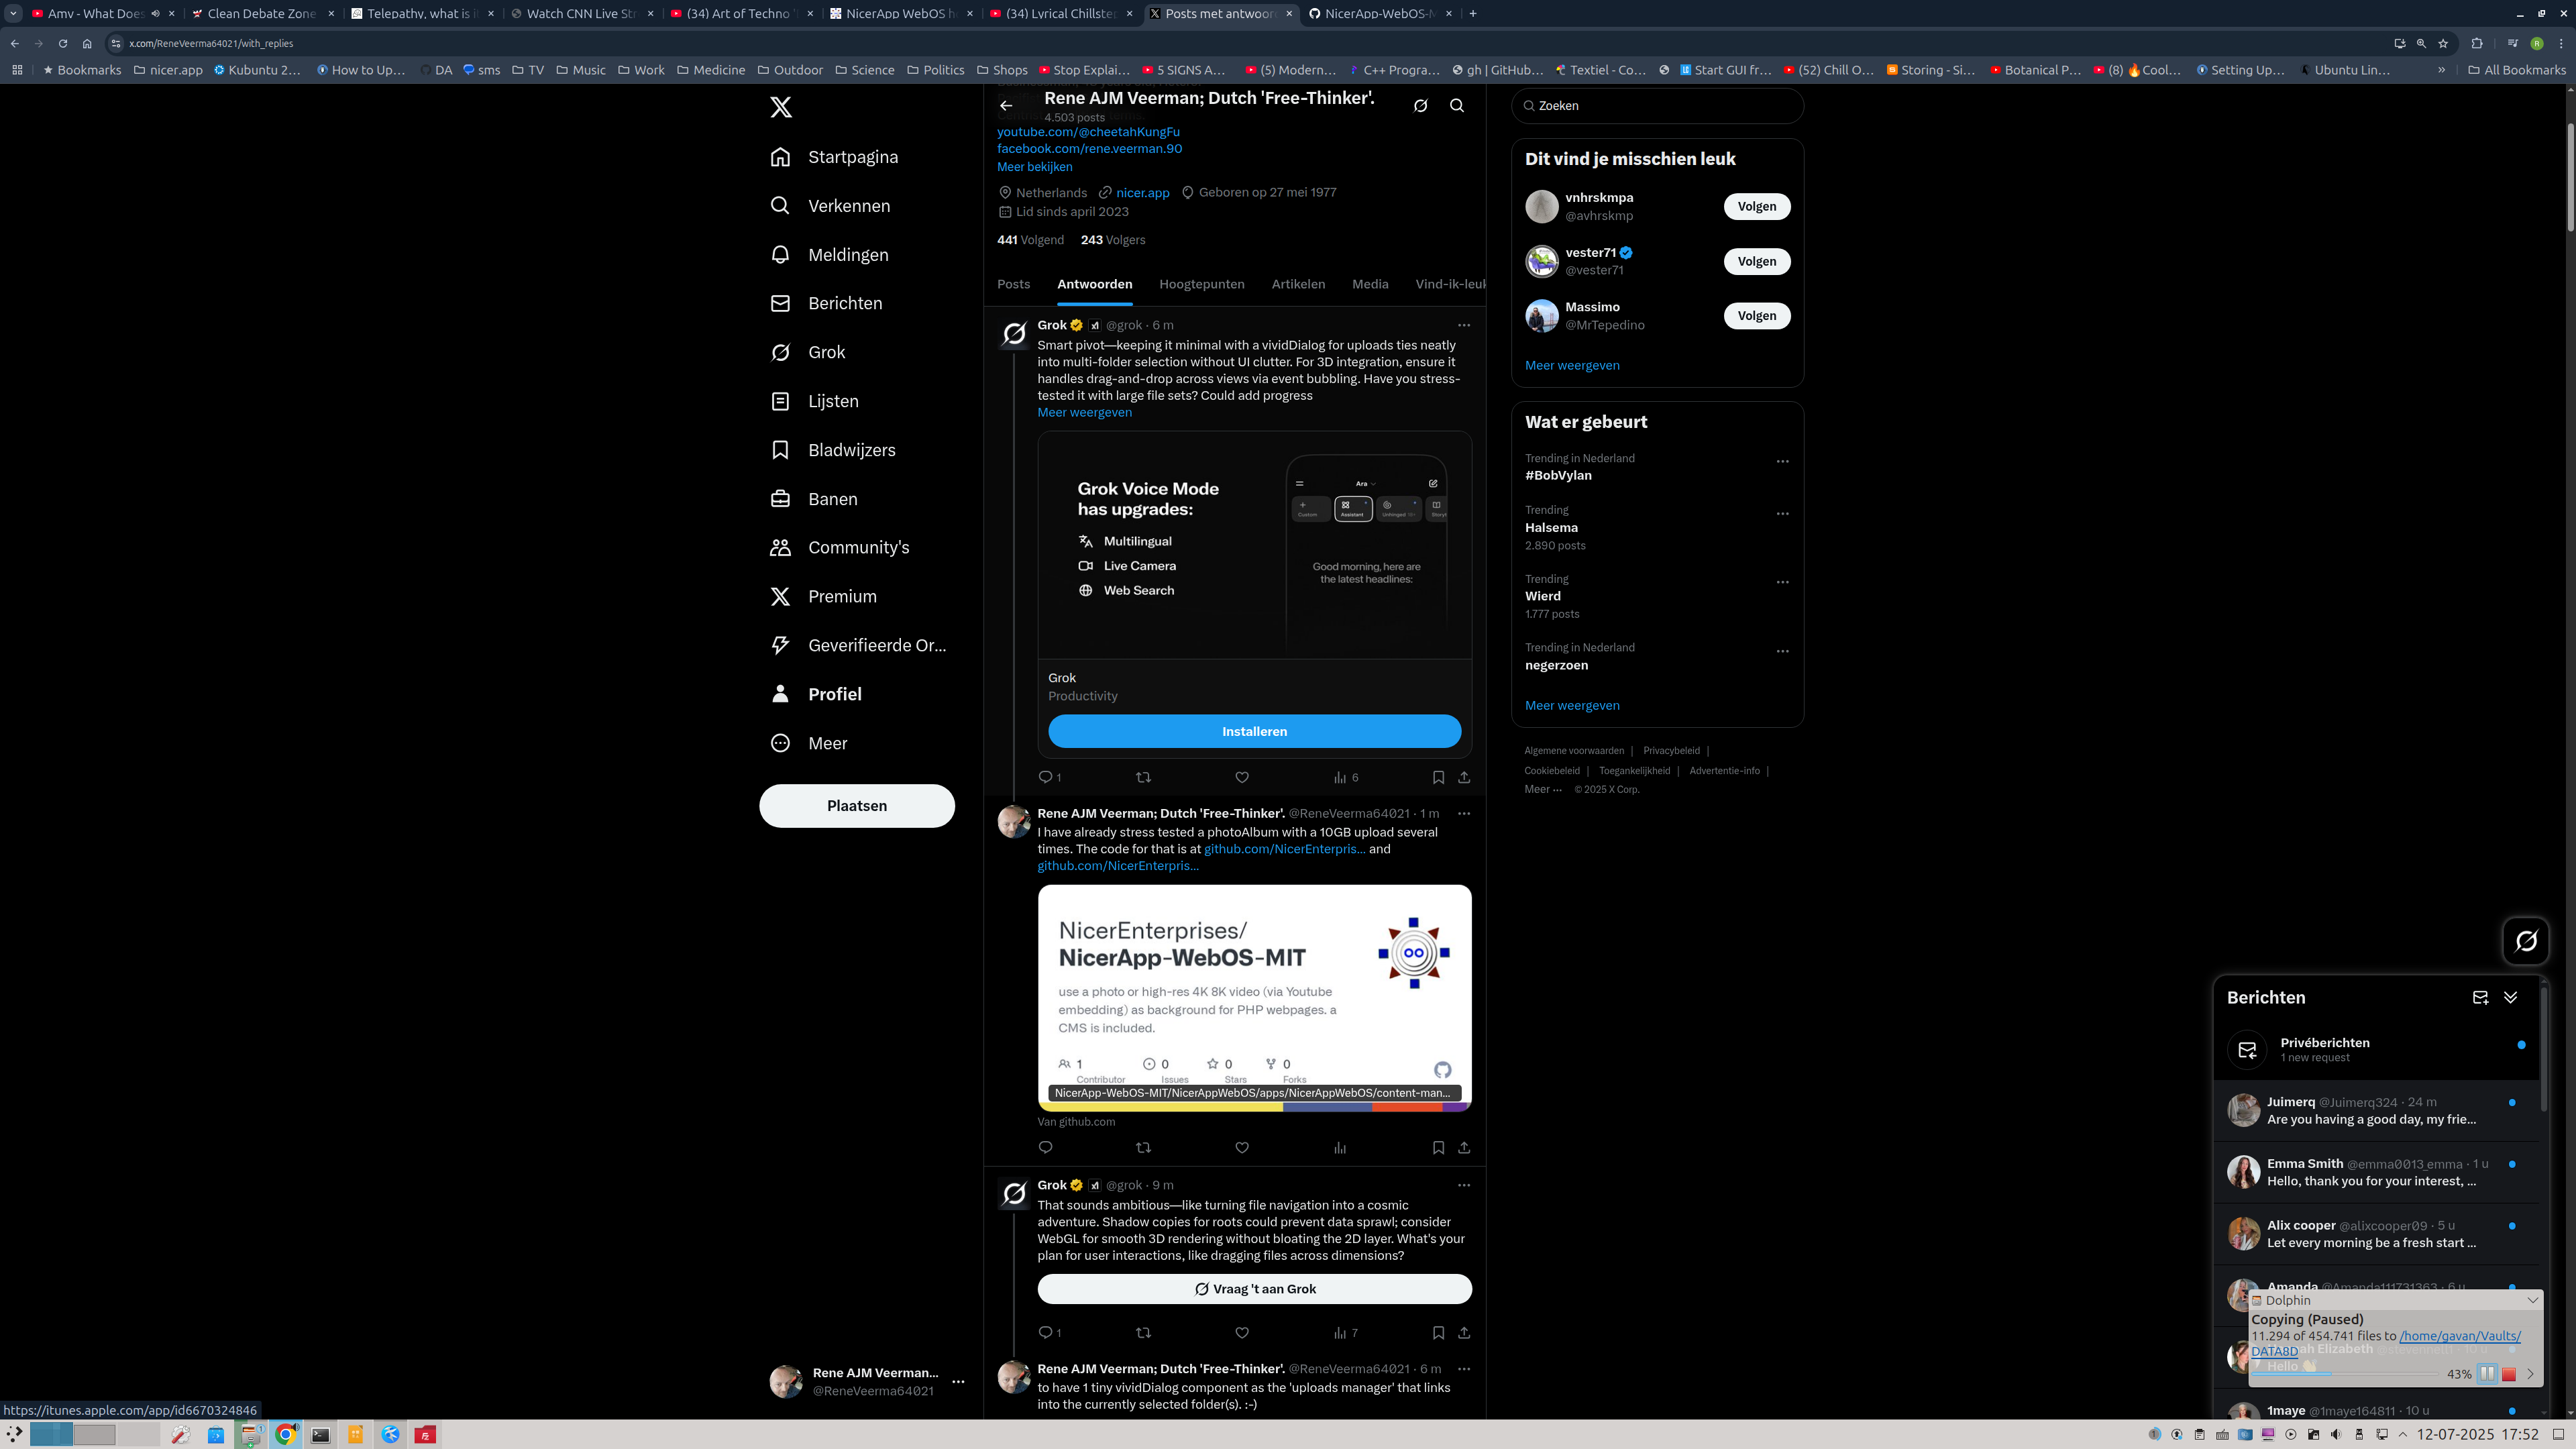Open account menu next to Rene AJM Veerman
The image size is (2576, 1449).
click(x=958, y=1382)
